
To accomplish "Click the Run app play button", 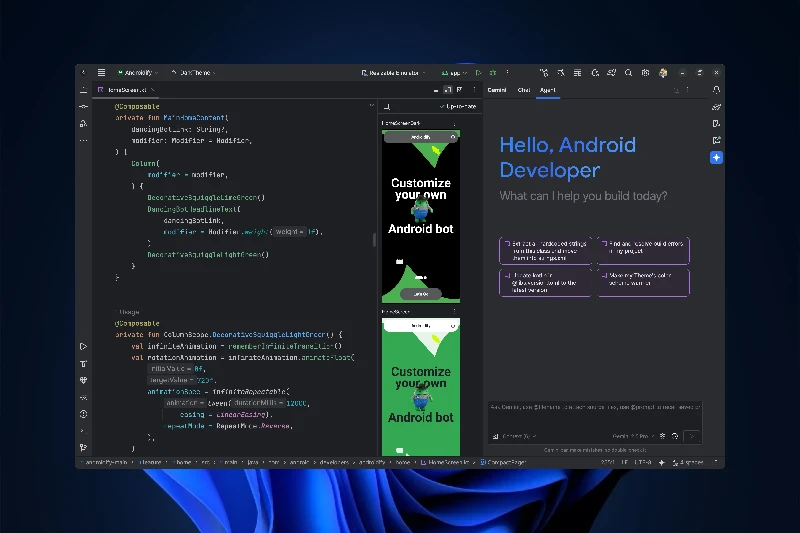I will pyautogui.click(x=478, y=73).
